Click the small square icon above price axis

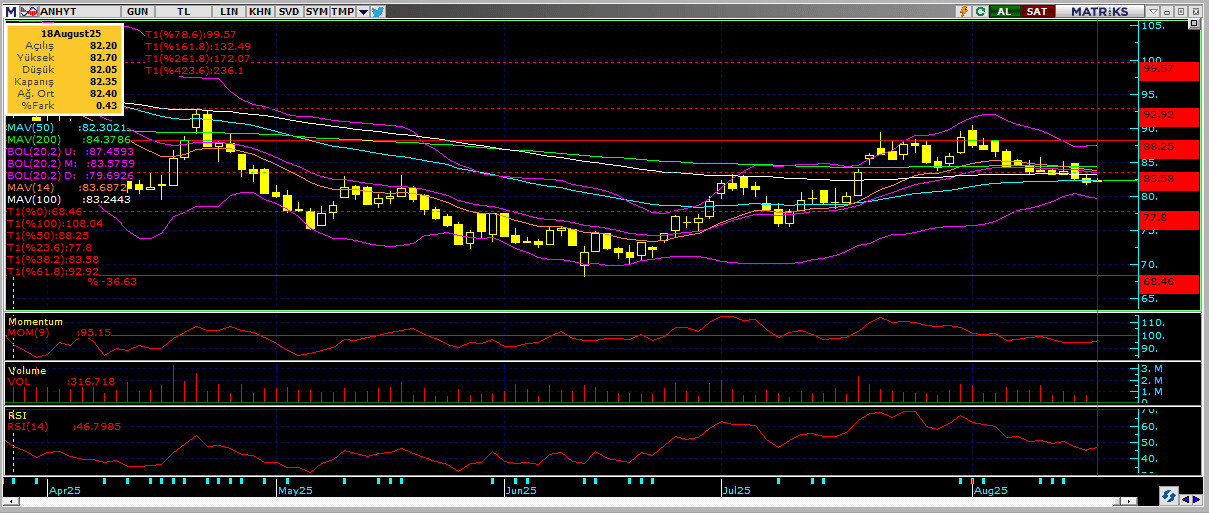tap(1192, 23)
